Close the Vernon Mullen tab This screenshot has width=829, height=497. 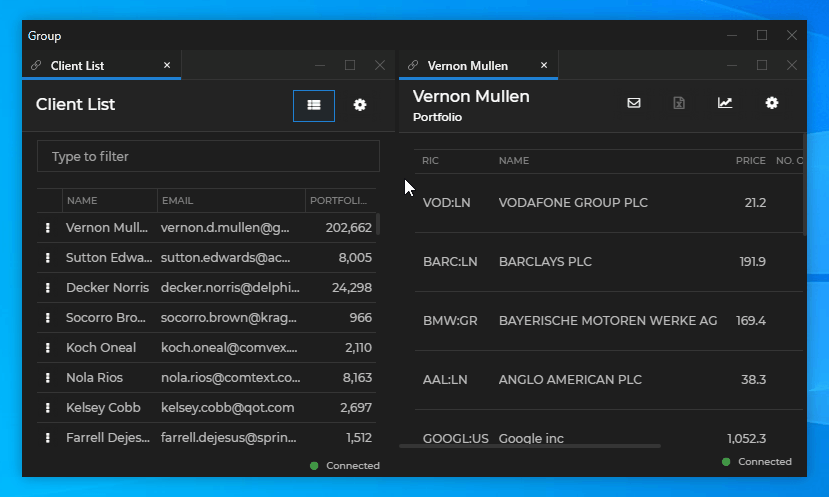pos(544,65)
